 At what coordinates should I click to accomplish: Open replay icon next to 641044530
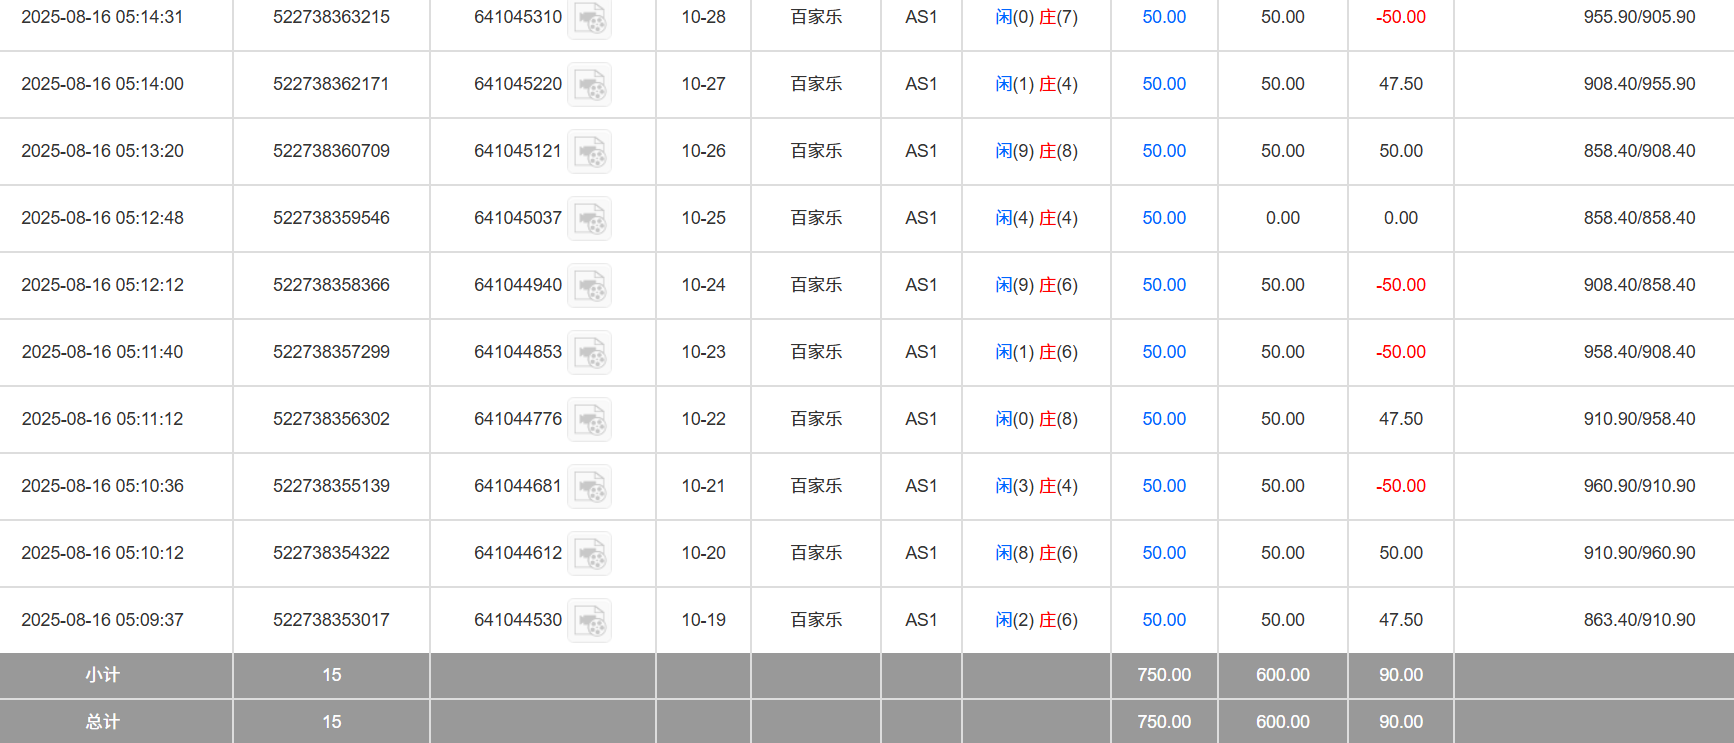tap(589, 621)
